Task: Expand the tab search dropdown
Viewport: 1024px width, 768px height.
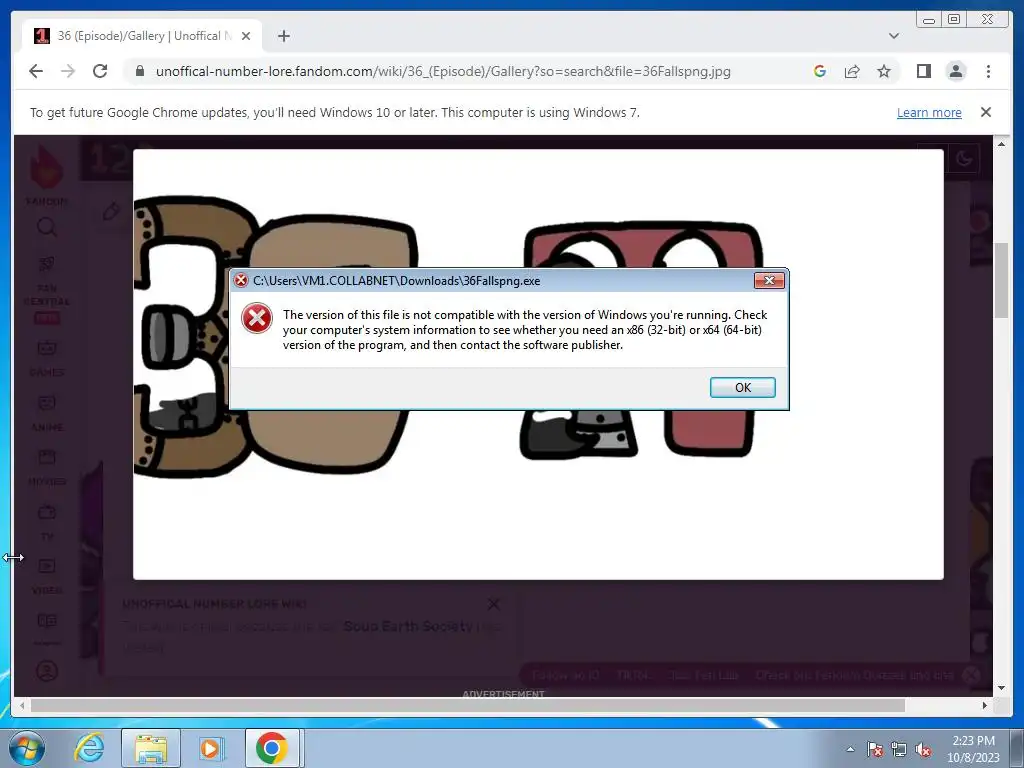Action: 894,36
